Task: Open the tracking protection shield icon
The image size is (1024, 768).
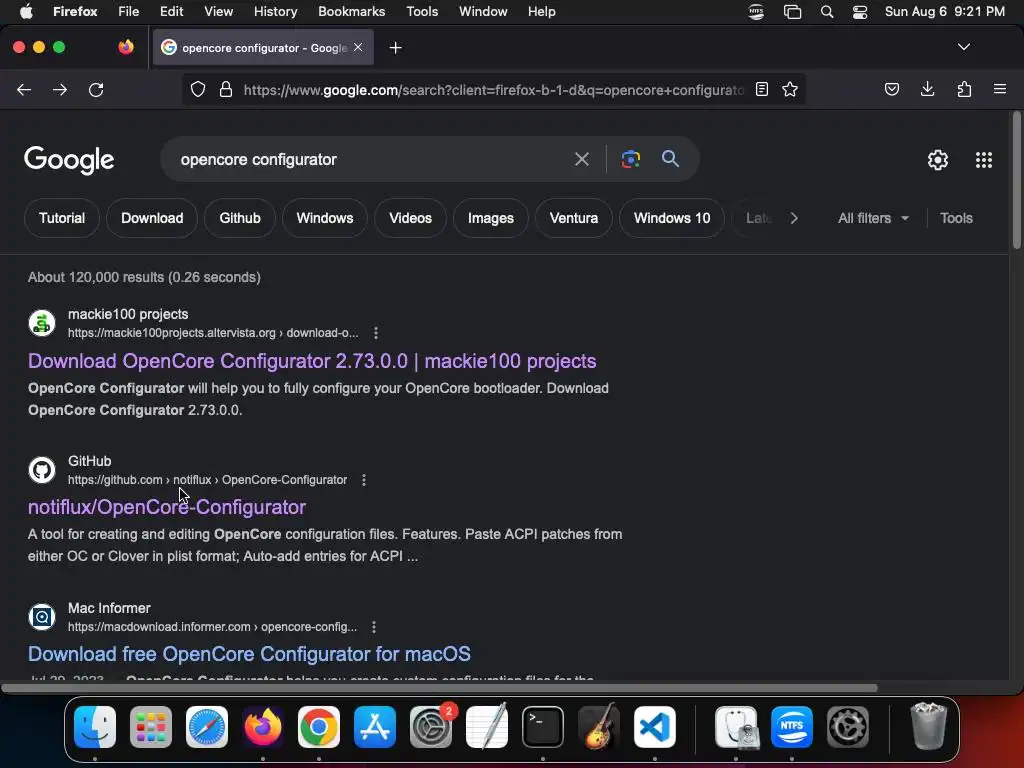Action: pyautogui.click(x=198, y=89)
